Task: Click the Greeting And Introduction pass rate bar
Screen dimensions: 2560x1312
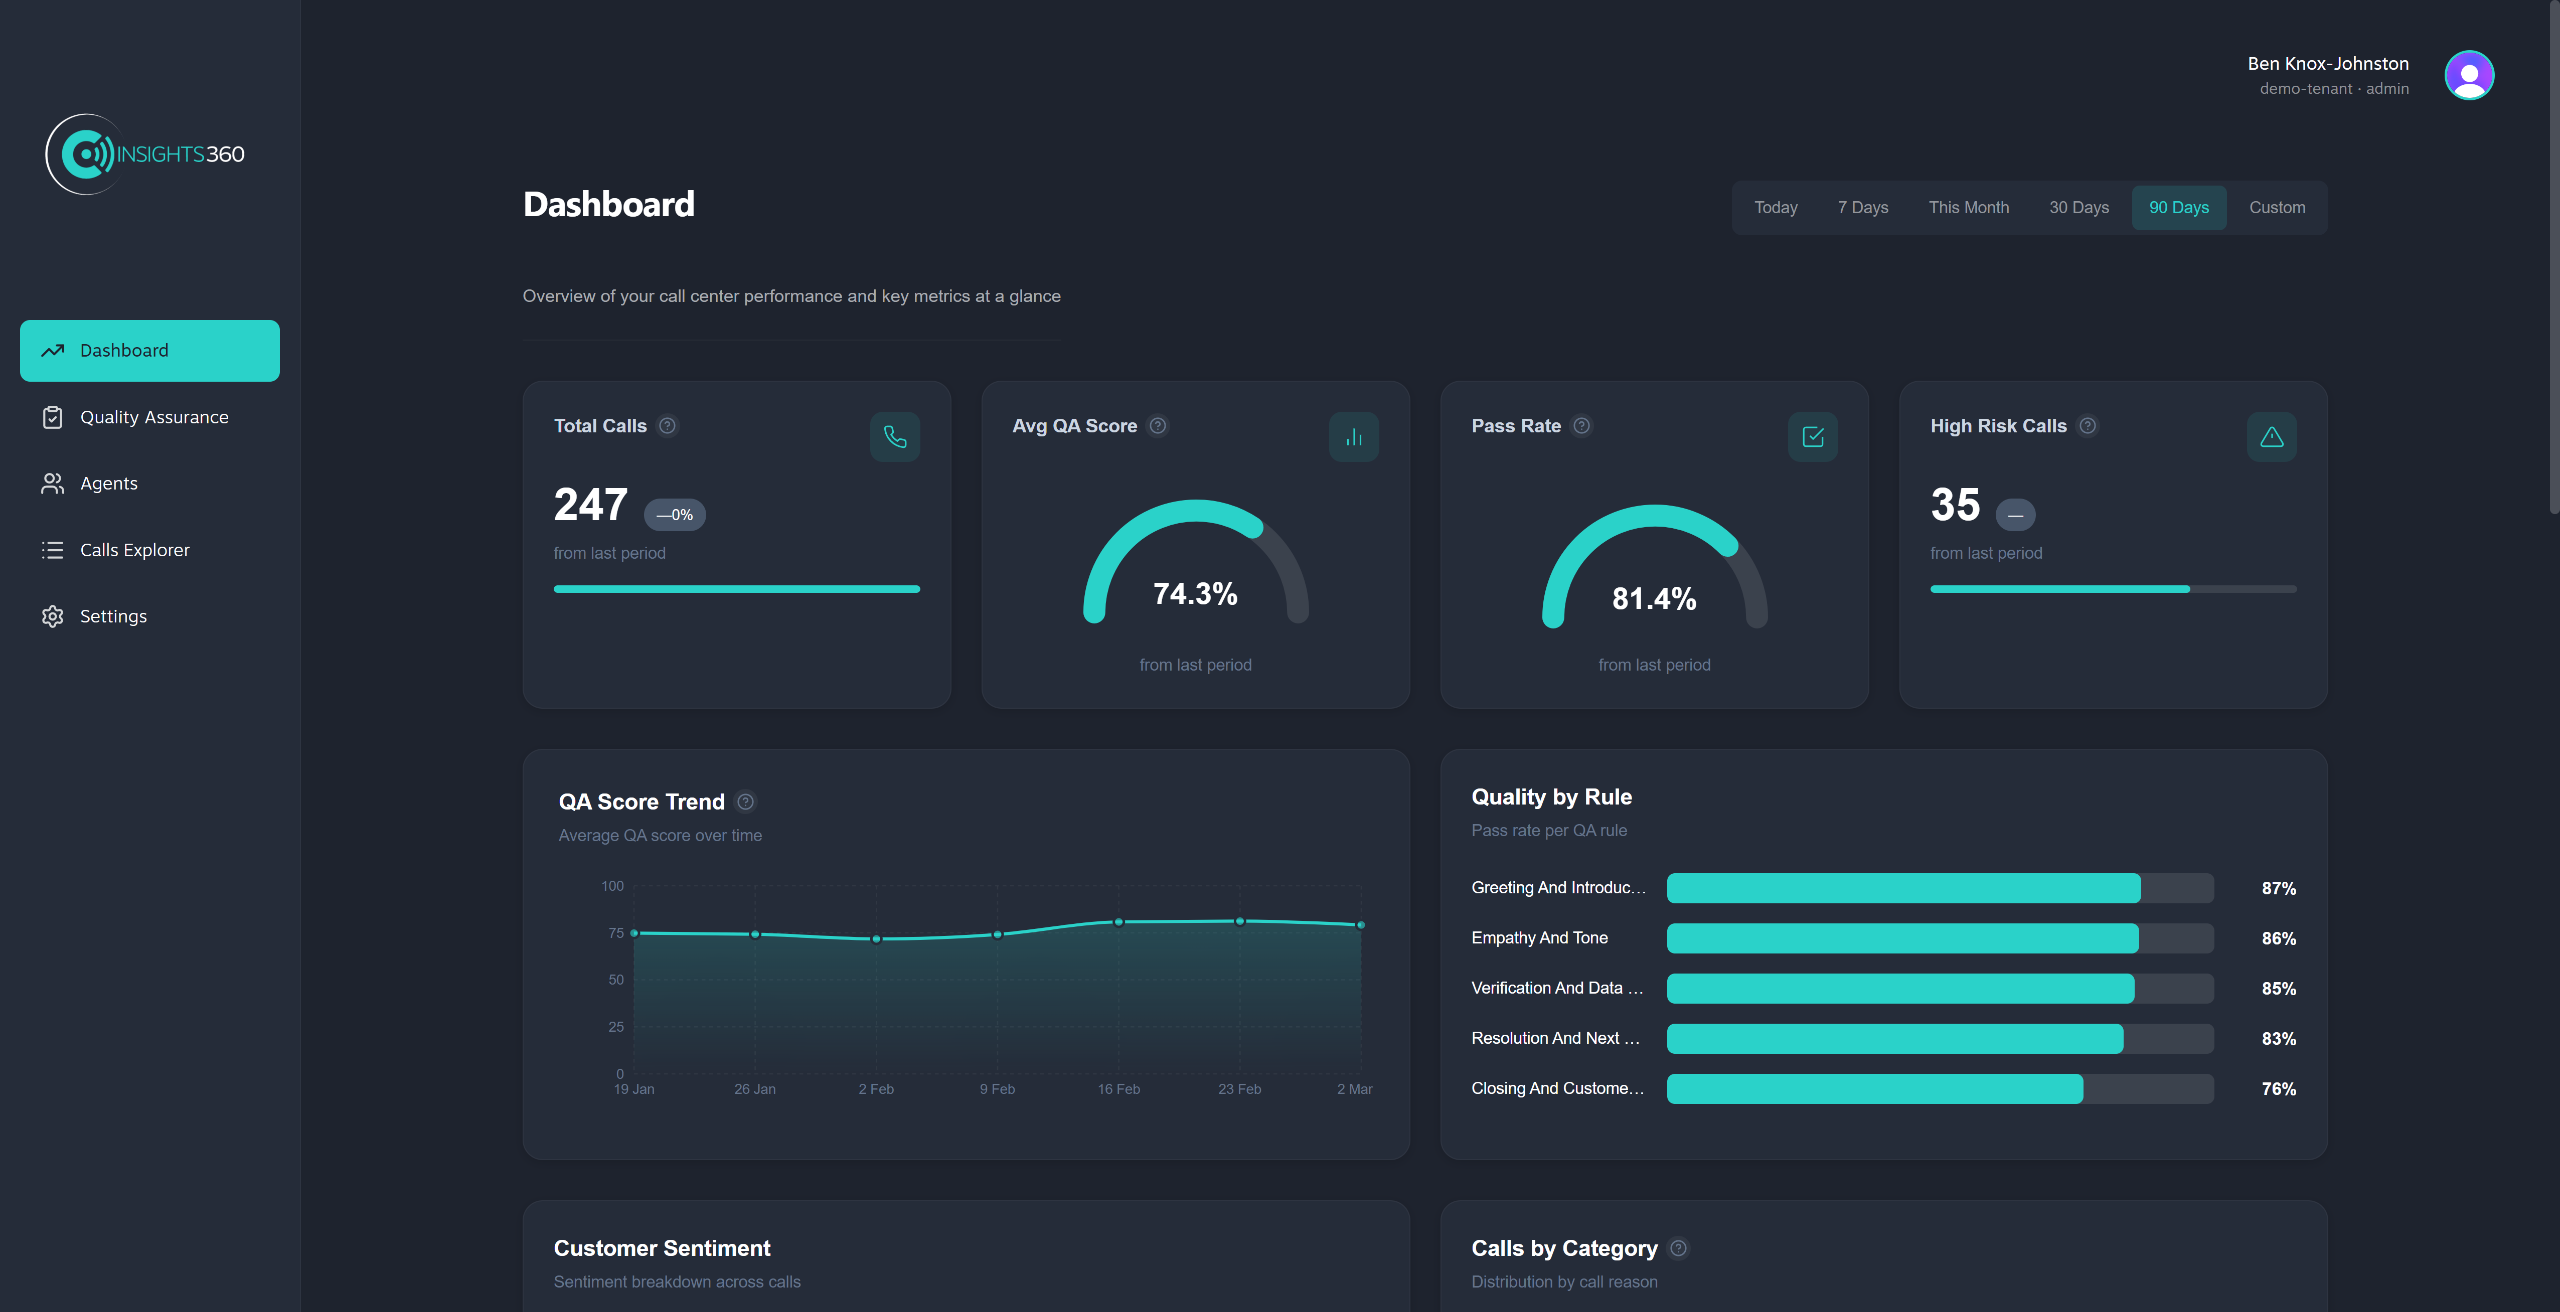Action: click(1902, 888)
